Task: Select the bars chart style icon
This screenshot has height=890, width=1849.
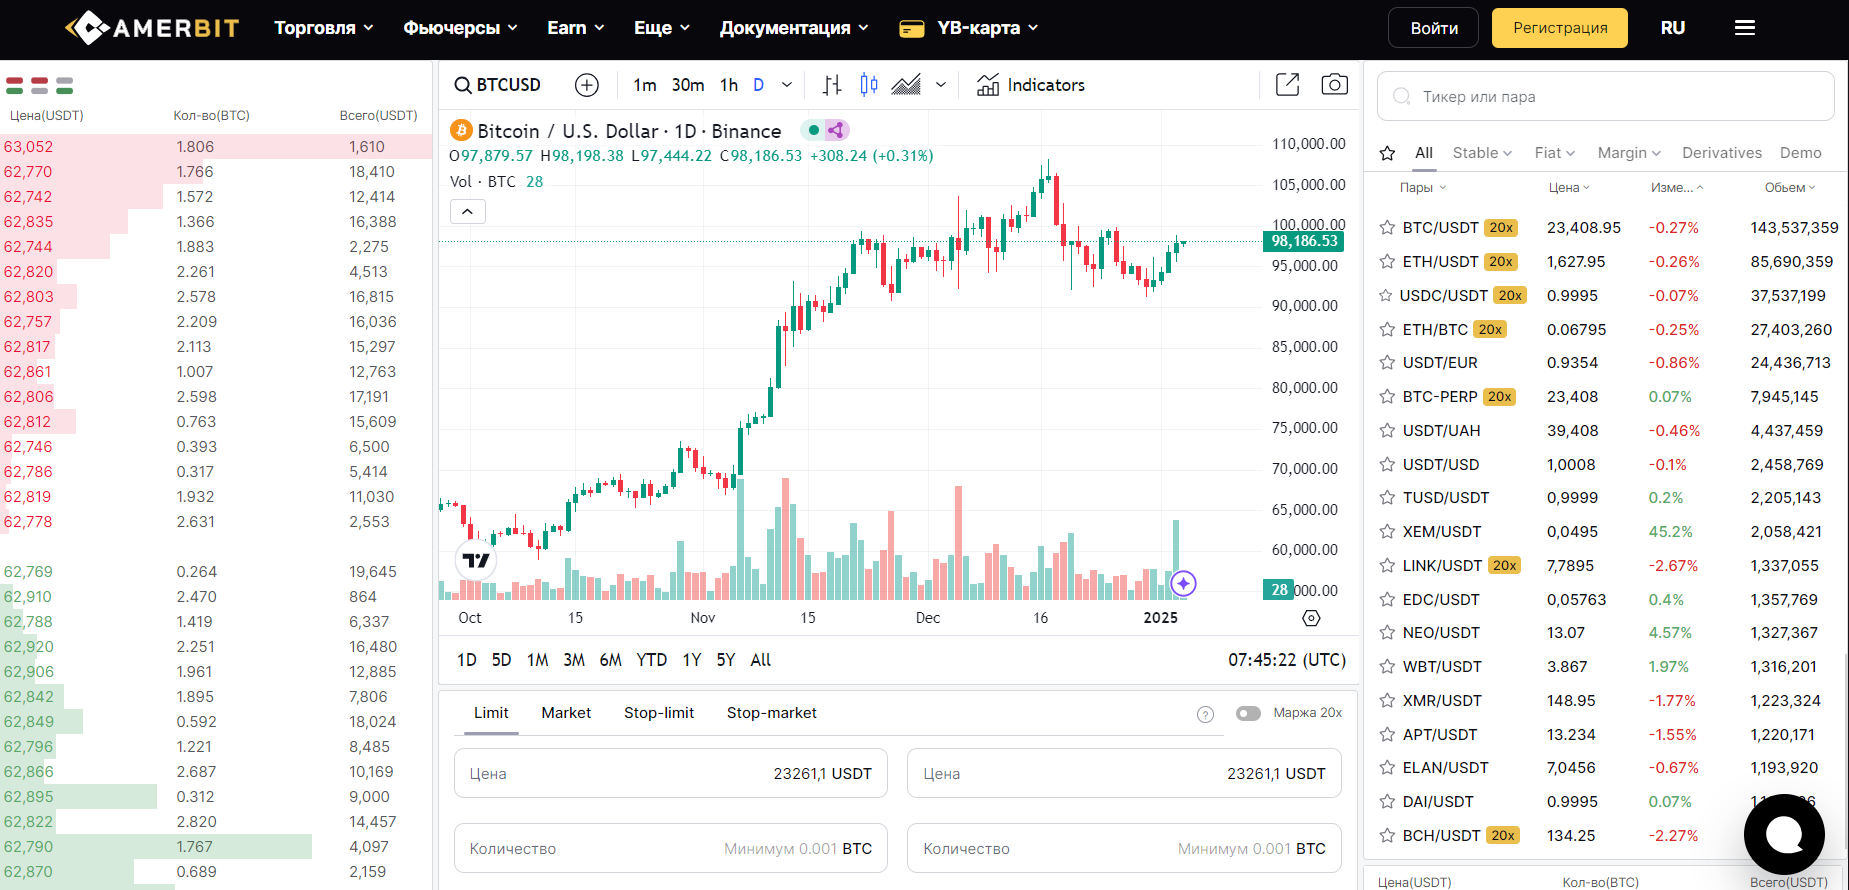Action: [831, 85]
